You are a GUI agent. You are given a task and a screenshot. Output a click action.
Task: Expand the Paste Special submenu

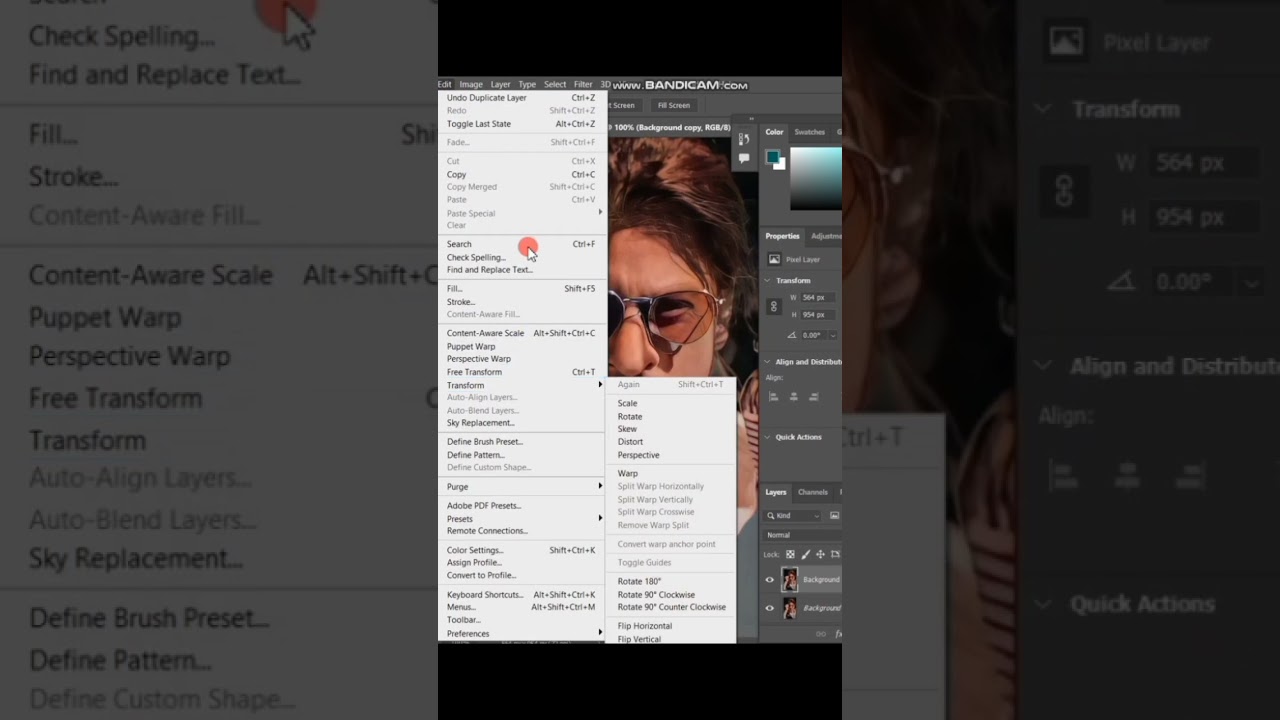(522, 213)
